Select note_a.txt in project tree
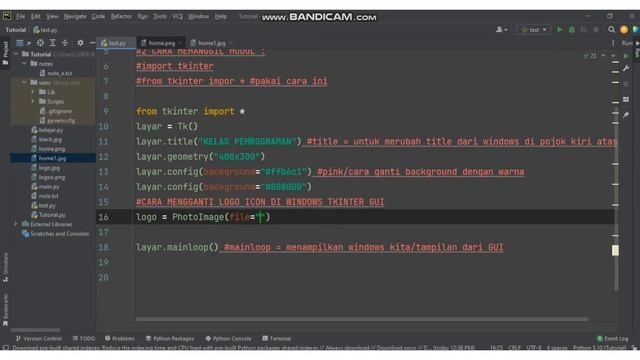This screenshot has height=360, width=640. (x=56, y=73)
